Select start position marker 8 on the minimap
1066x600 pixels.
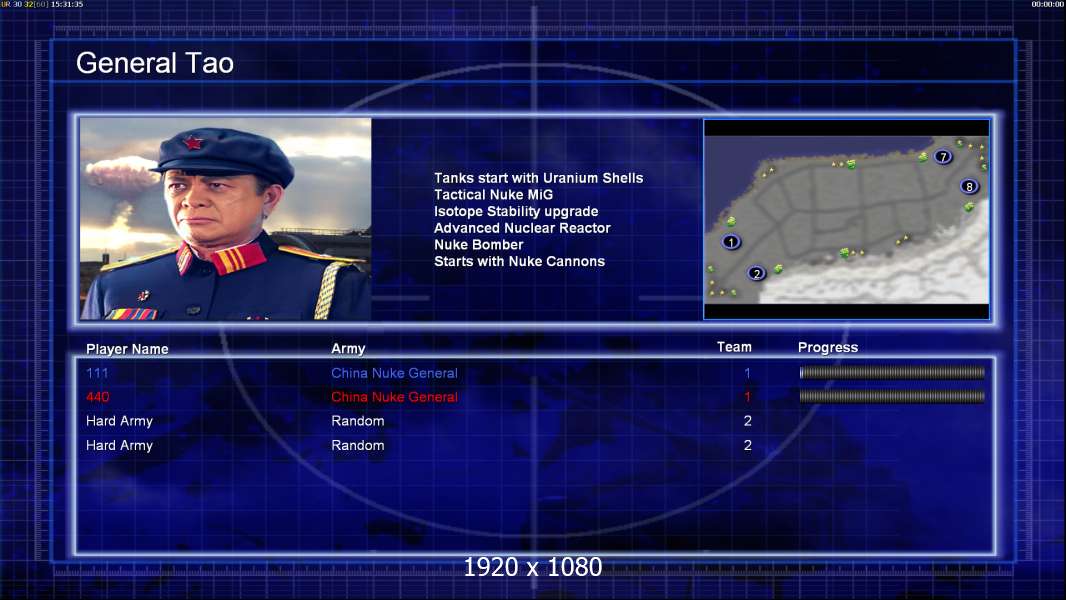[969, 186]
